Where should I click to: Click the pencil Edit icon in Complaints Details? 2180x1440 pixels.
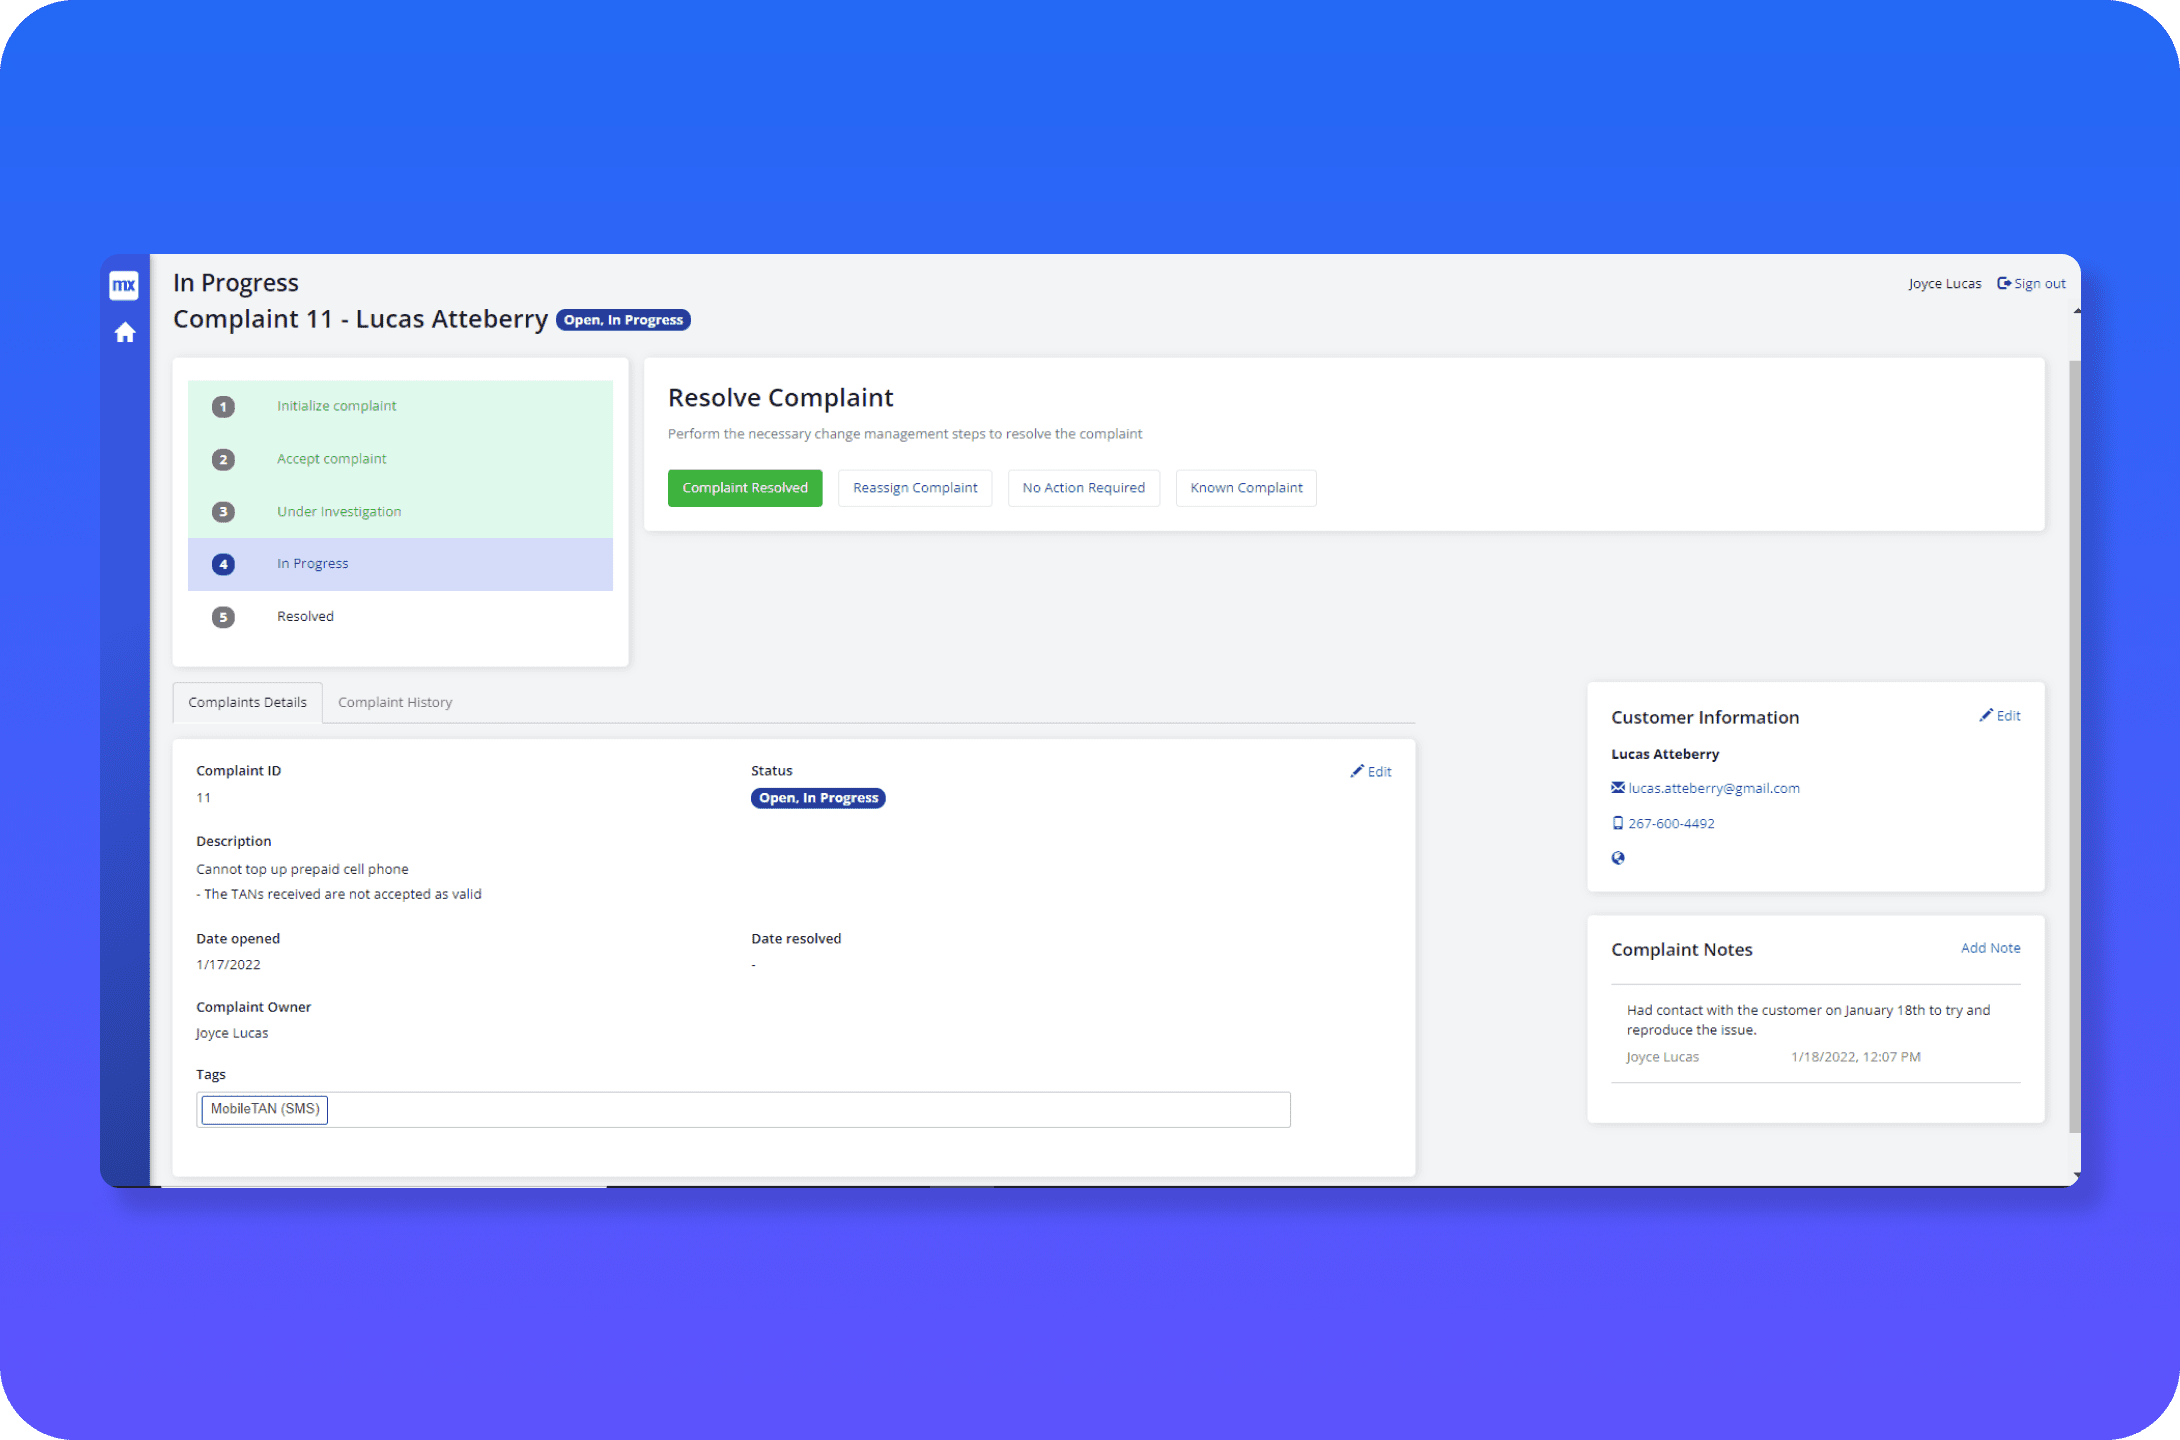coord(1357,771)
